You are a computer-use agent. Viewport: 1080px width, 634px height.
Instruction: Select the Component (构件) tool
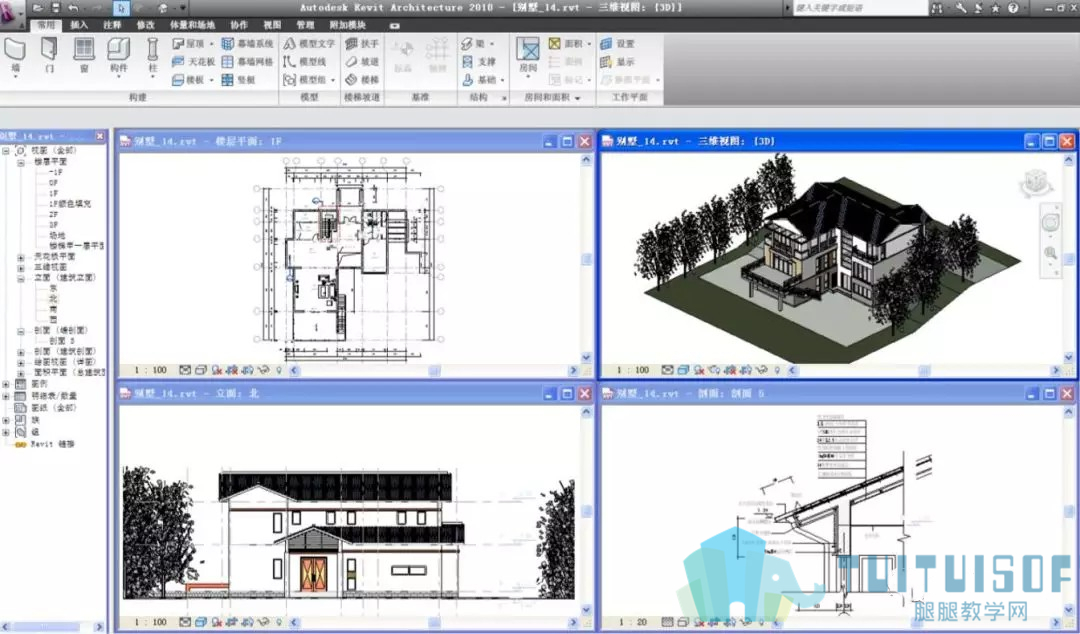point(118,55)
